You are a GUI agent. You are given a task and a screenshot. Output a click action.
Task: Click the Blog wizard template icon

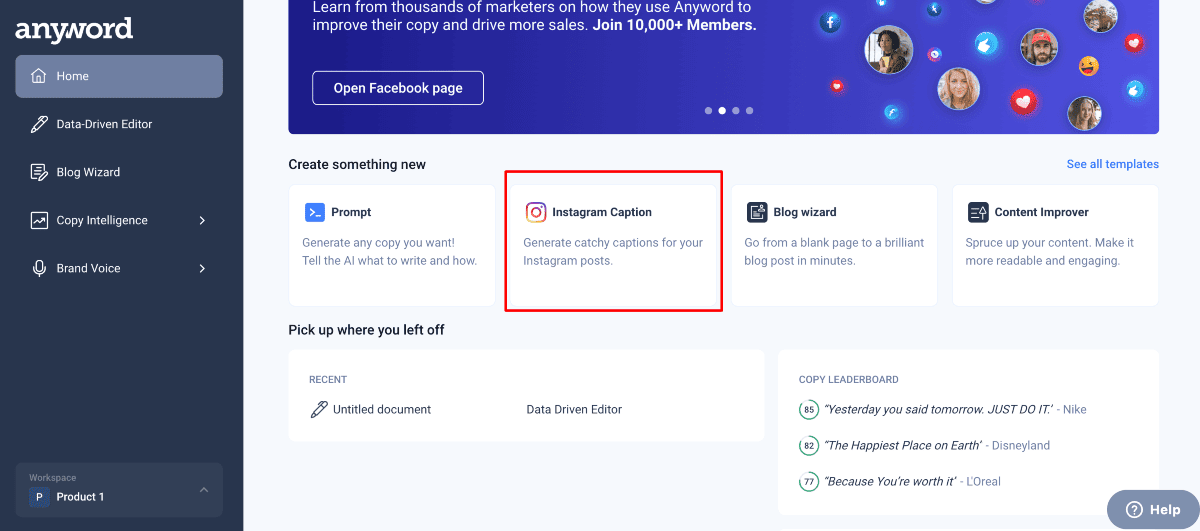[757, 212]
